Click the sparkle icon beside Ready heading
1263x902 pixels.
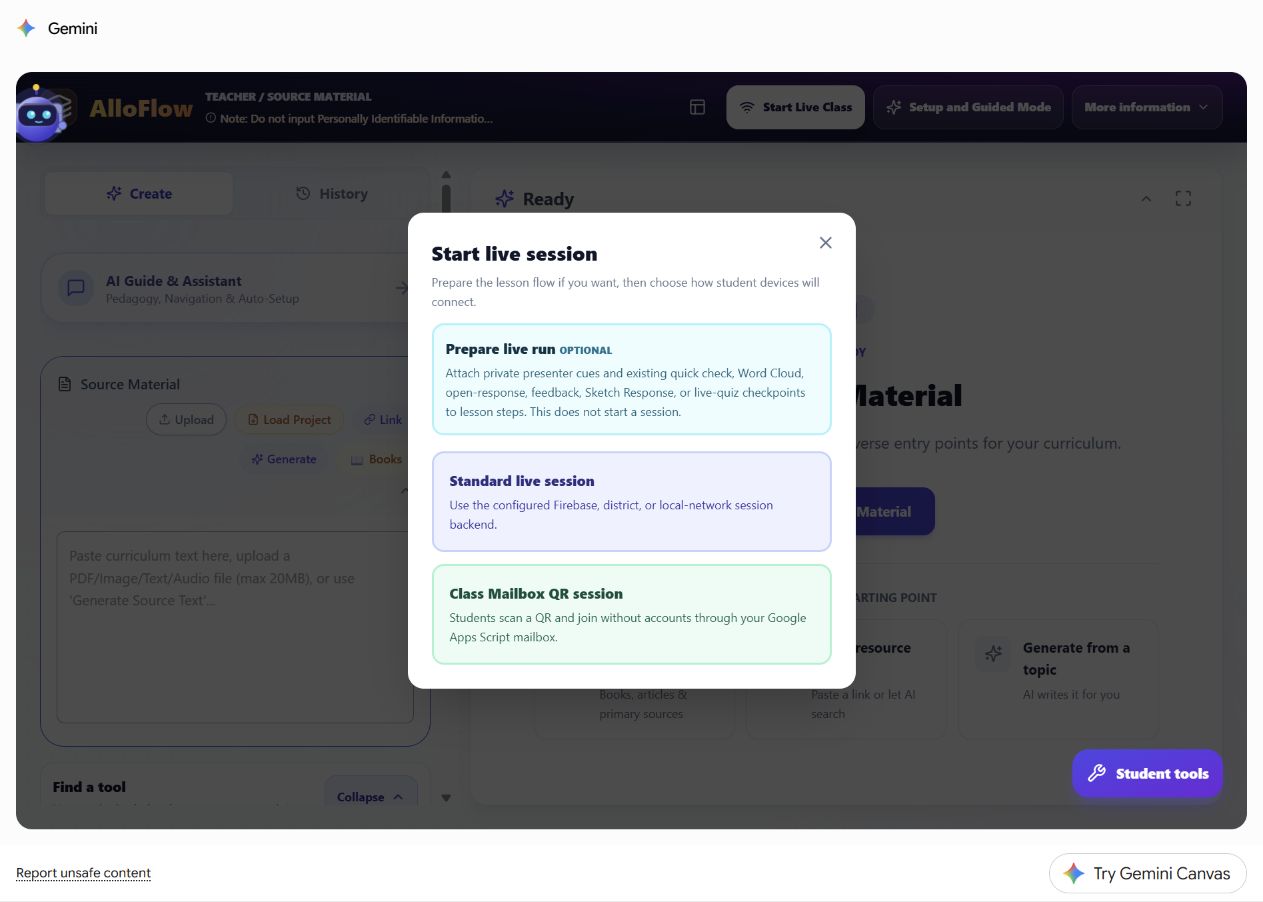pyautogui.click(x=505, y=199)
